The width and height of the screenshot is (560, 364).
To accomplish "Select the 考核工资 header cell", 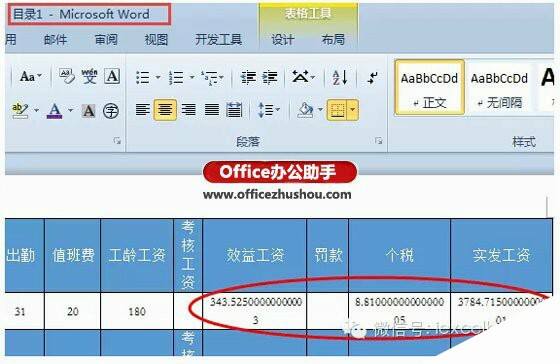I will pos(188,255).
